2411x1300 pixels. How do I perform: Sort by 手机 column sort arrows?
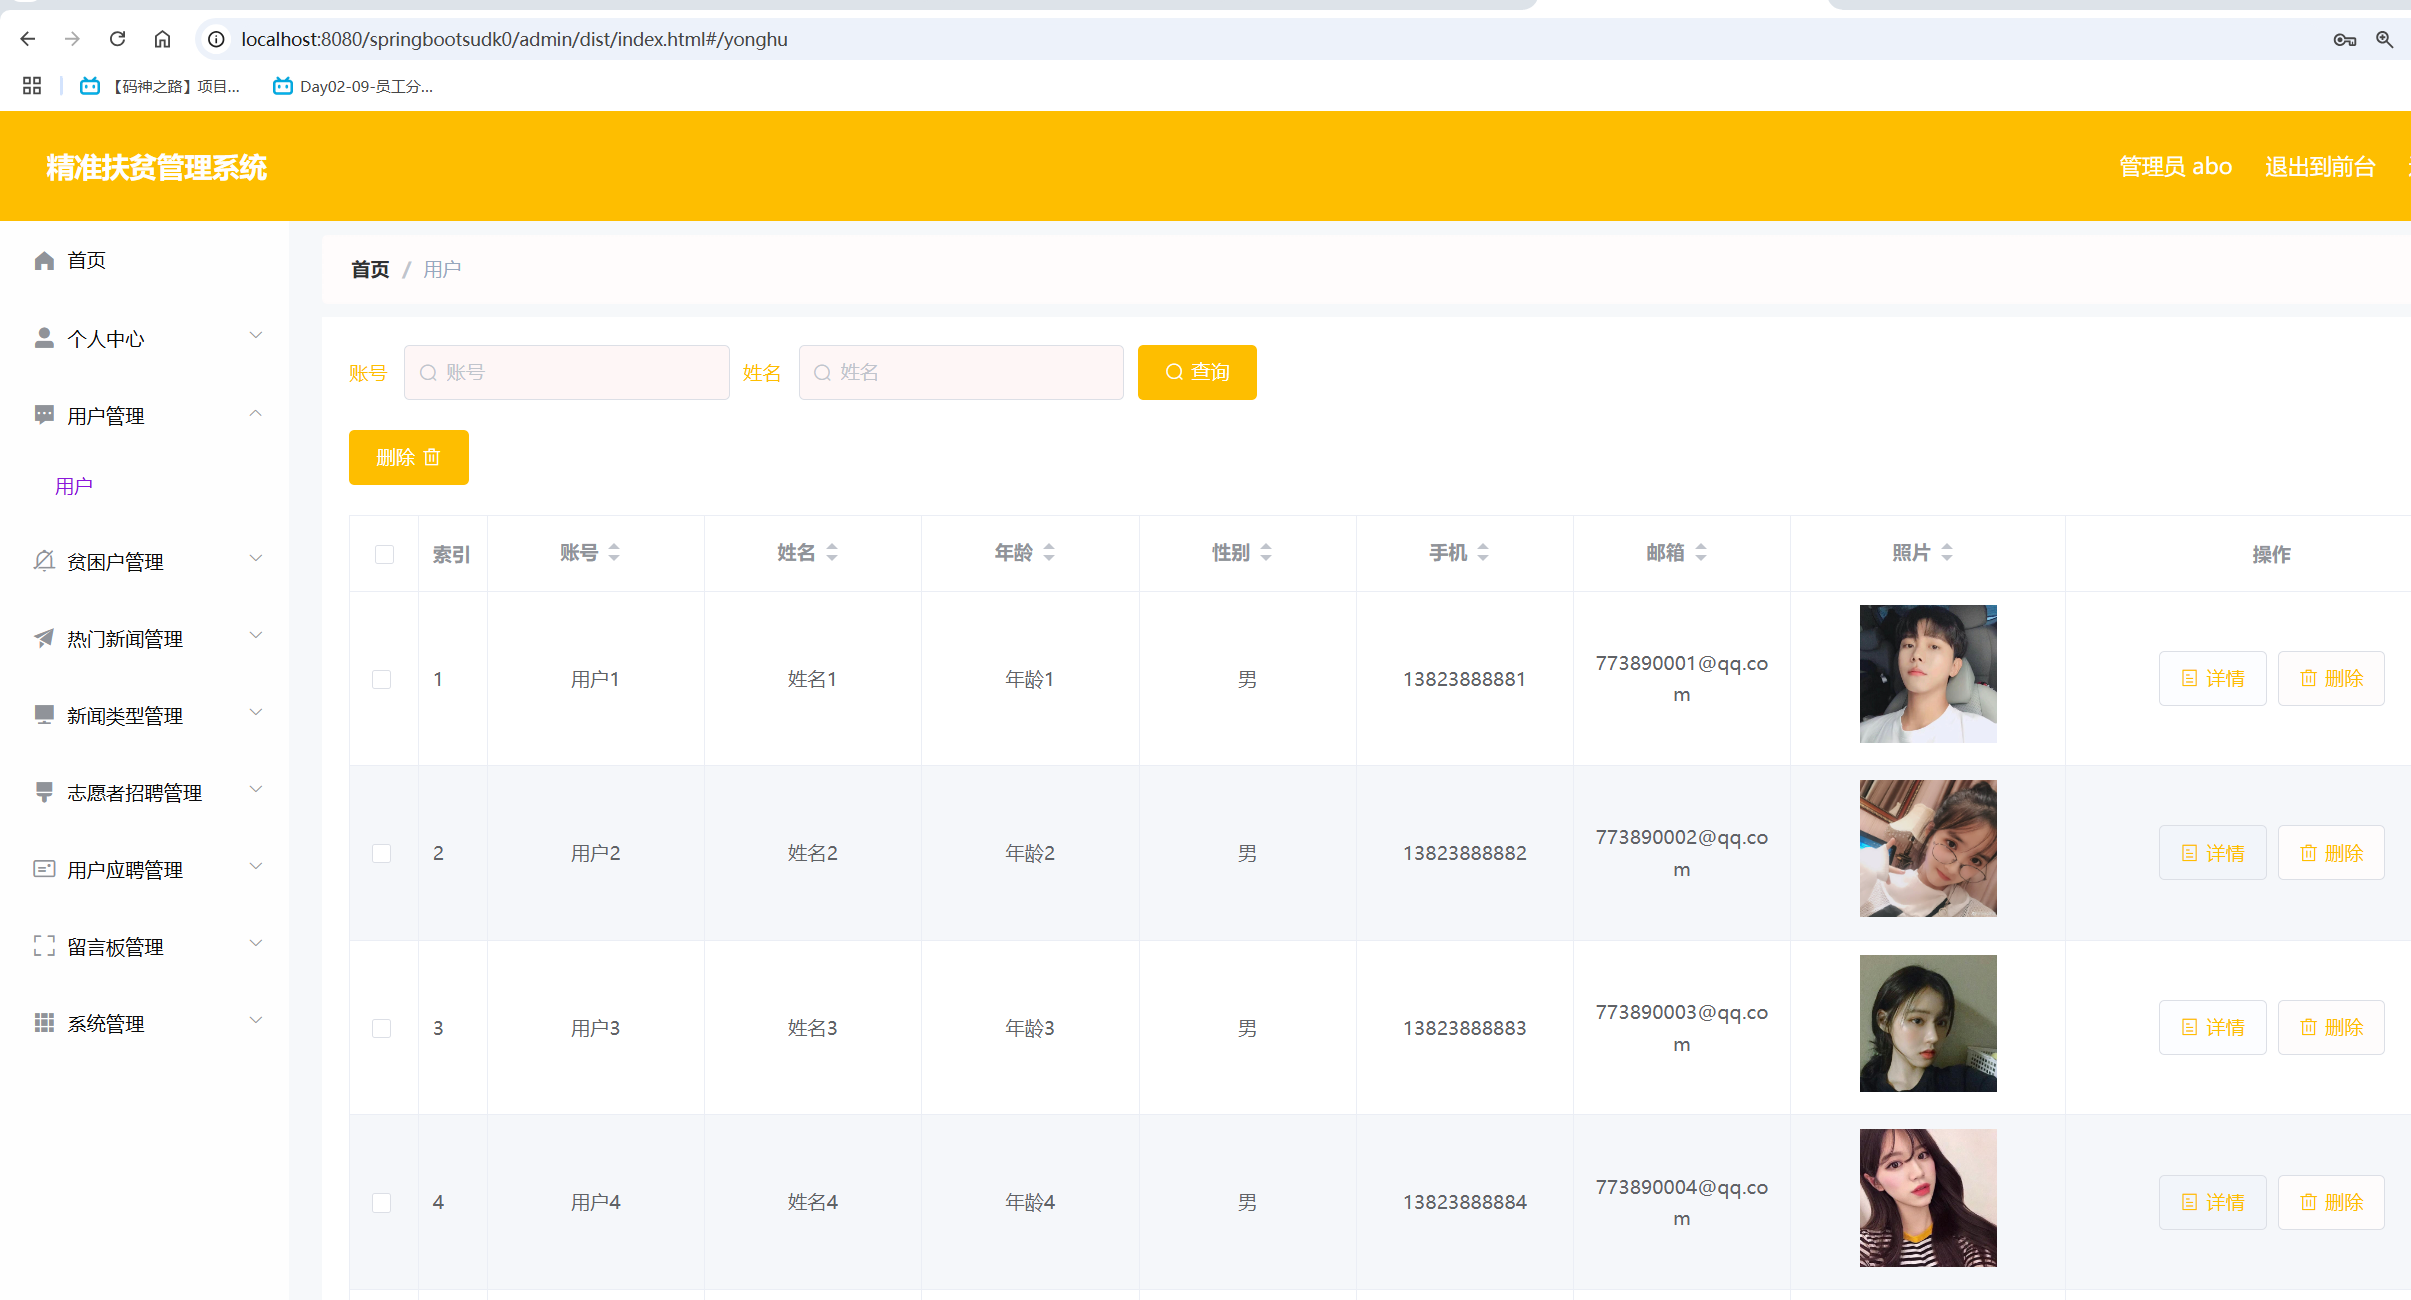pyautogui.click(x=1483, y=552)
